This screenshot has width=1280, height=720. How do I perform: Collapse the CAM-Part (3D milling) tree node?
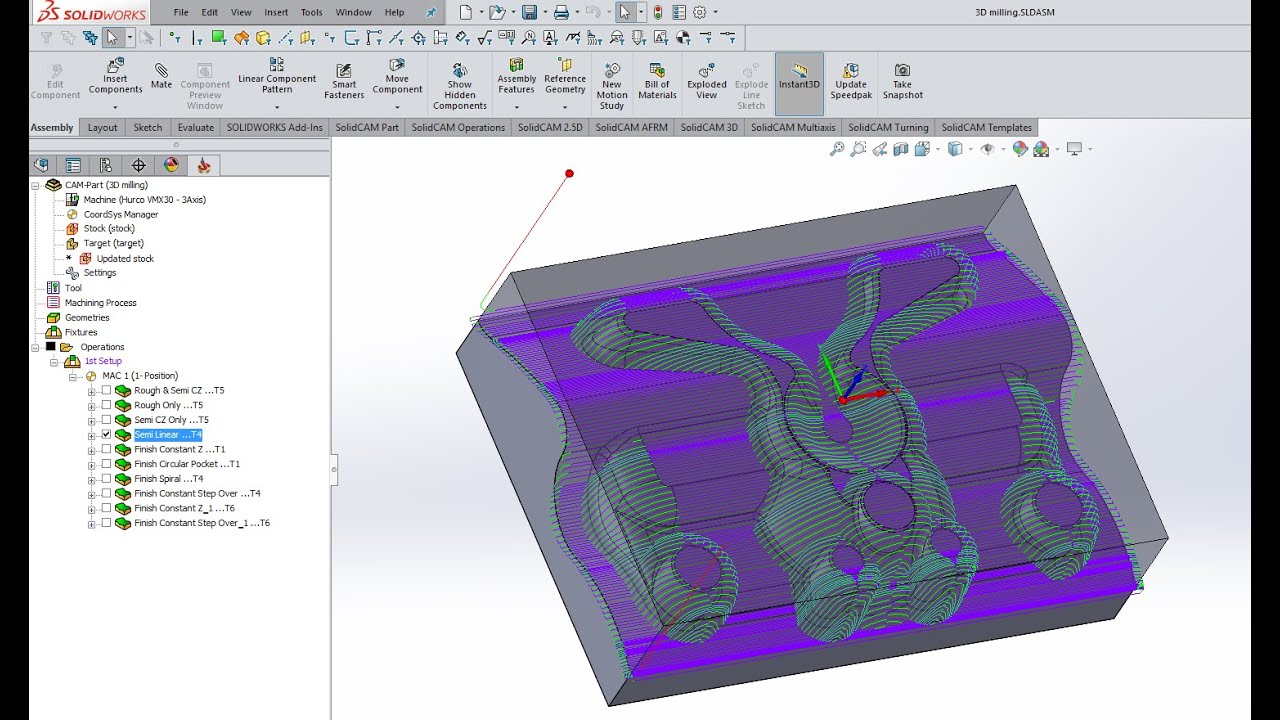(x=35, y=185)
